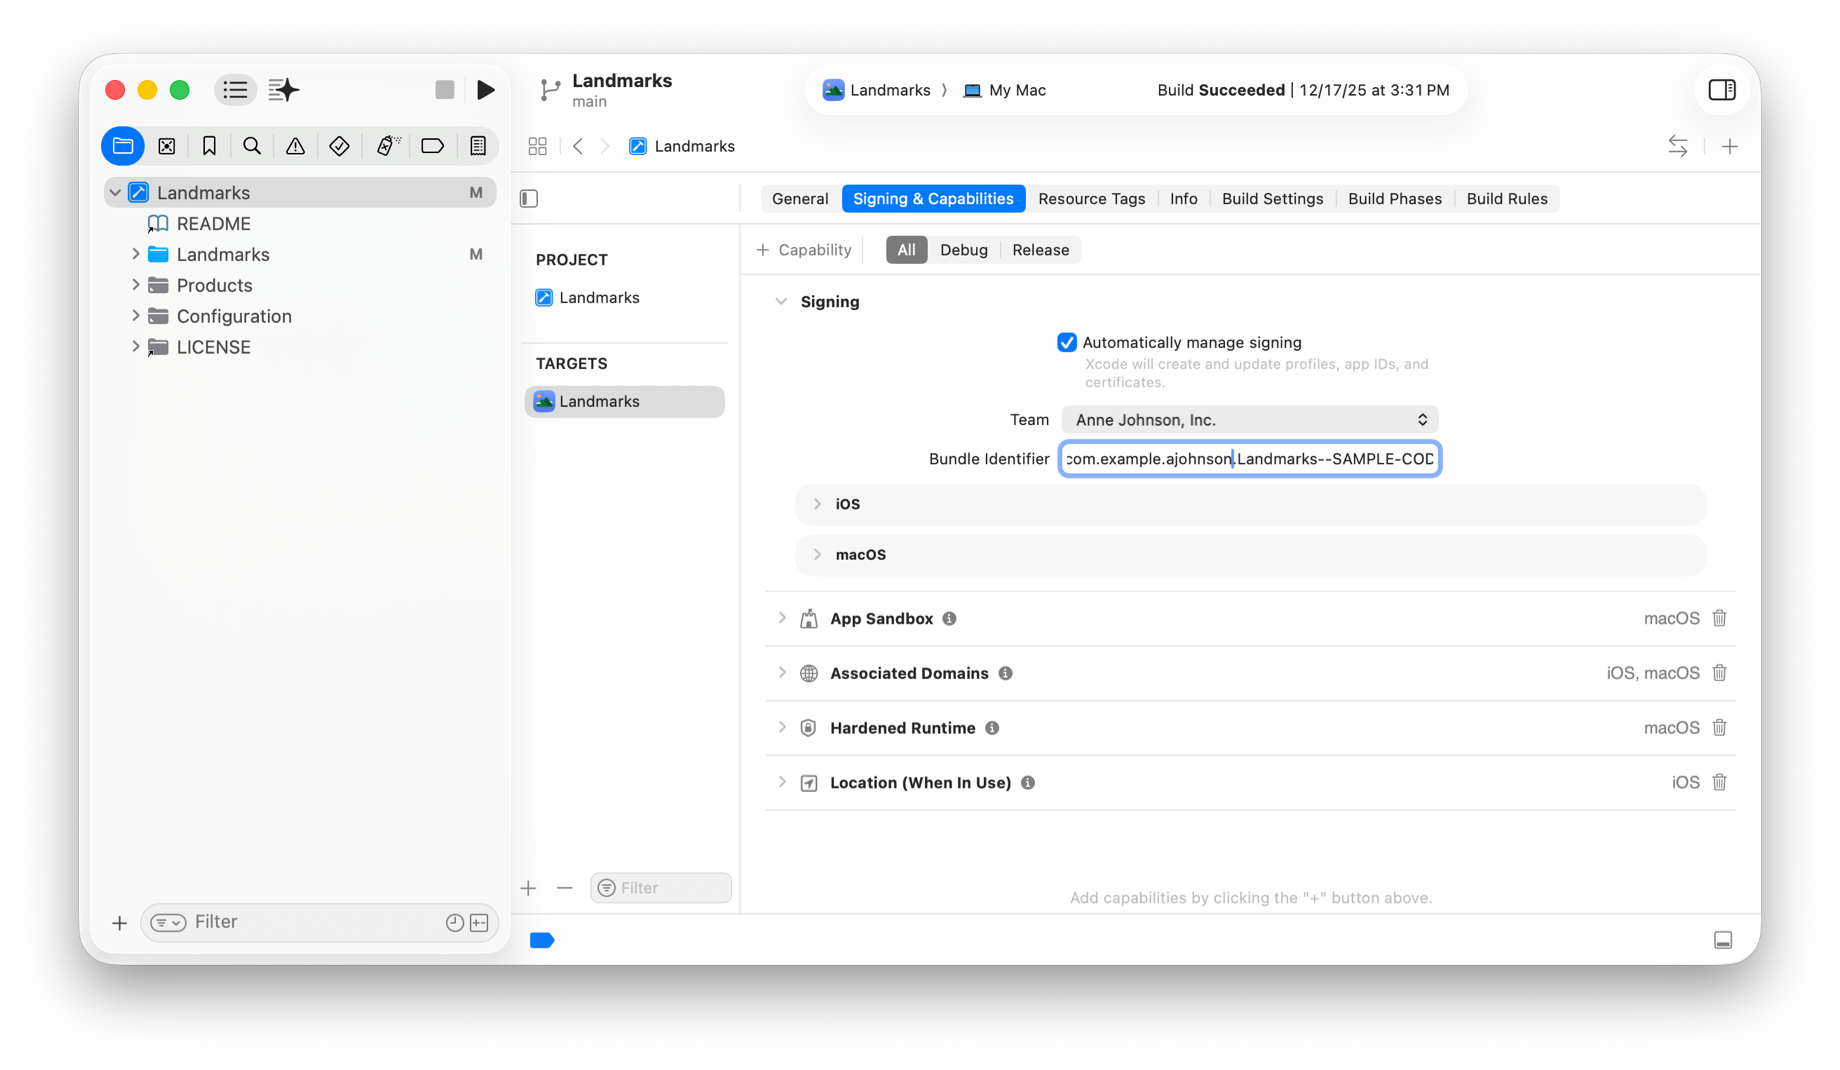This screenshot has height=1070, width=1840.
Task: Collapse the Signing section
Action: (x=781, y=302)
